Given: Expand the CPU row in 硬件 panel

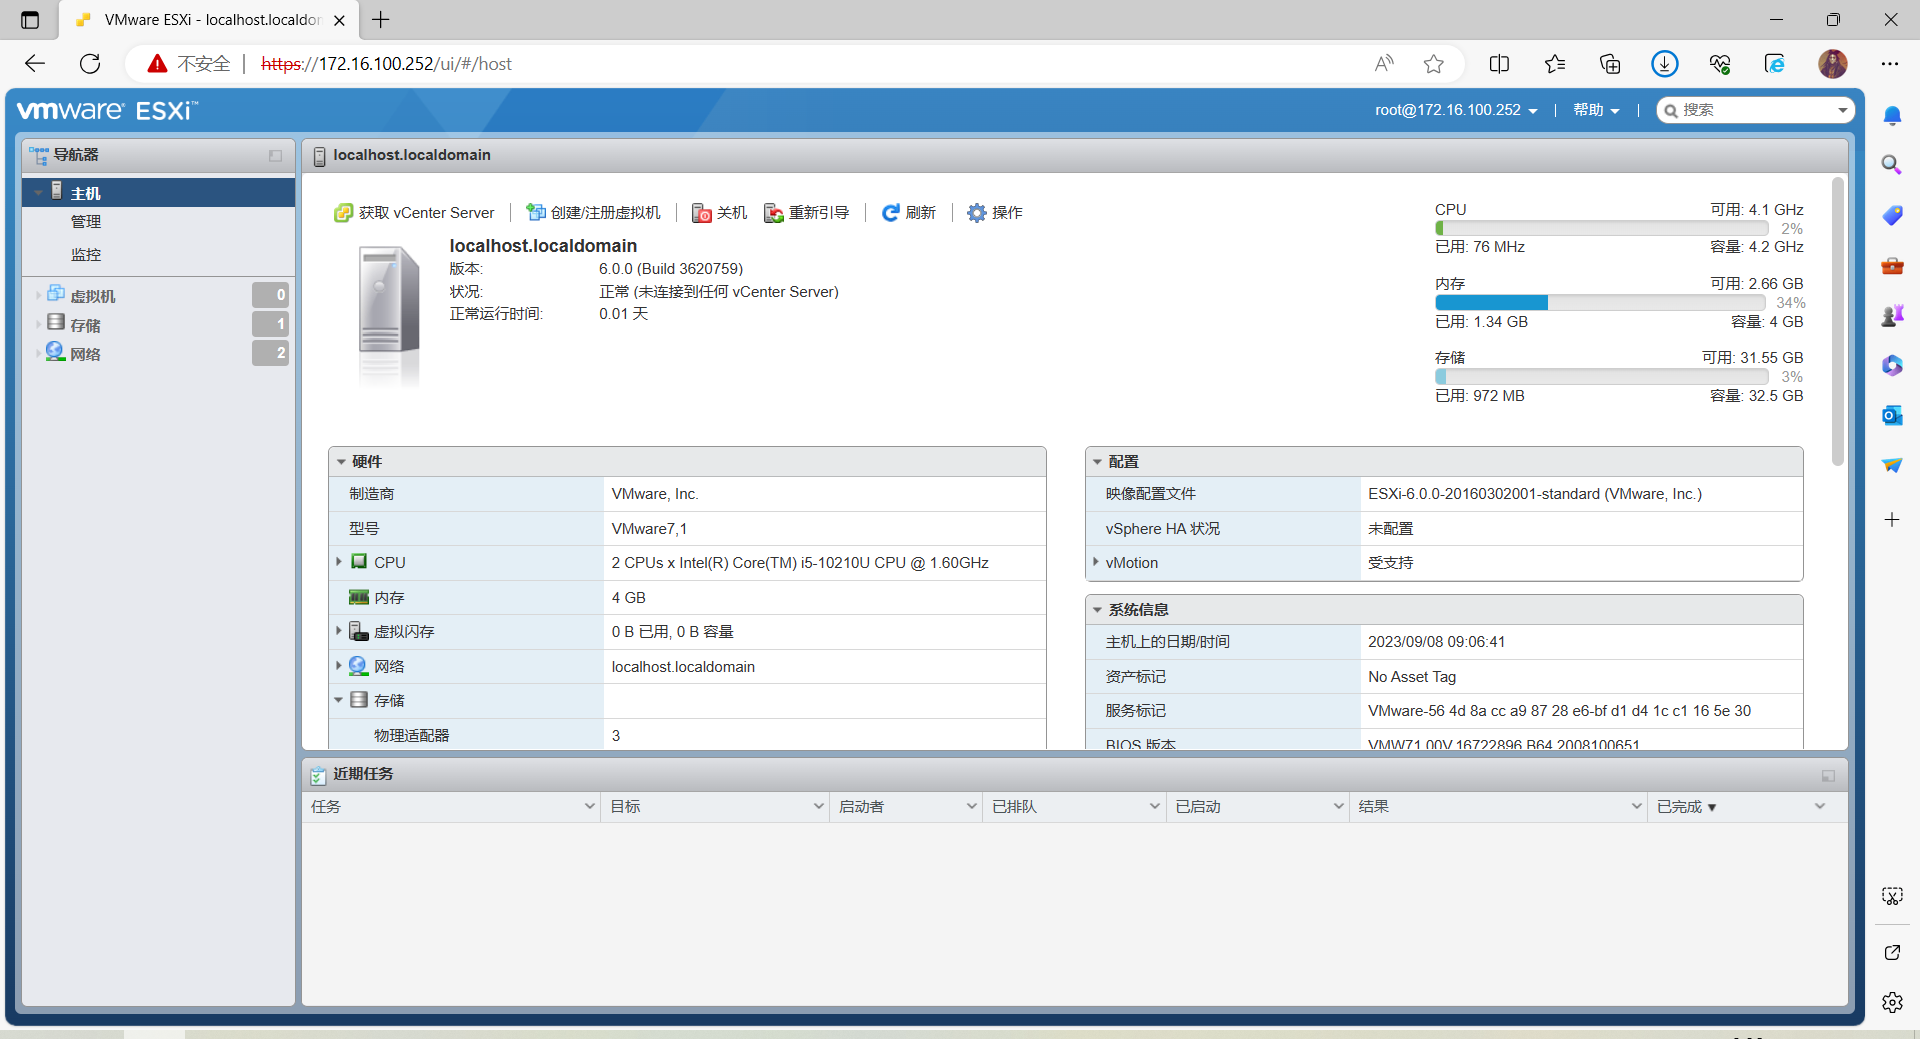Looking at the screenshot, I should coord(340,562).
